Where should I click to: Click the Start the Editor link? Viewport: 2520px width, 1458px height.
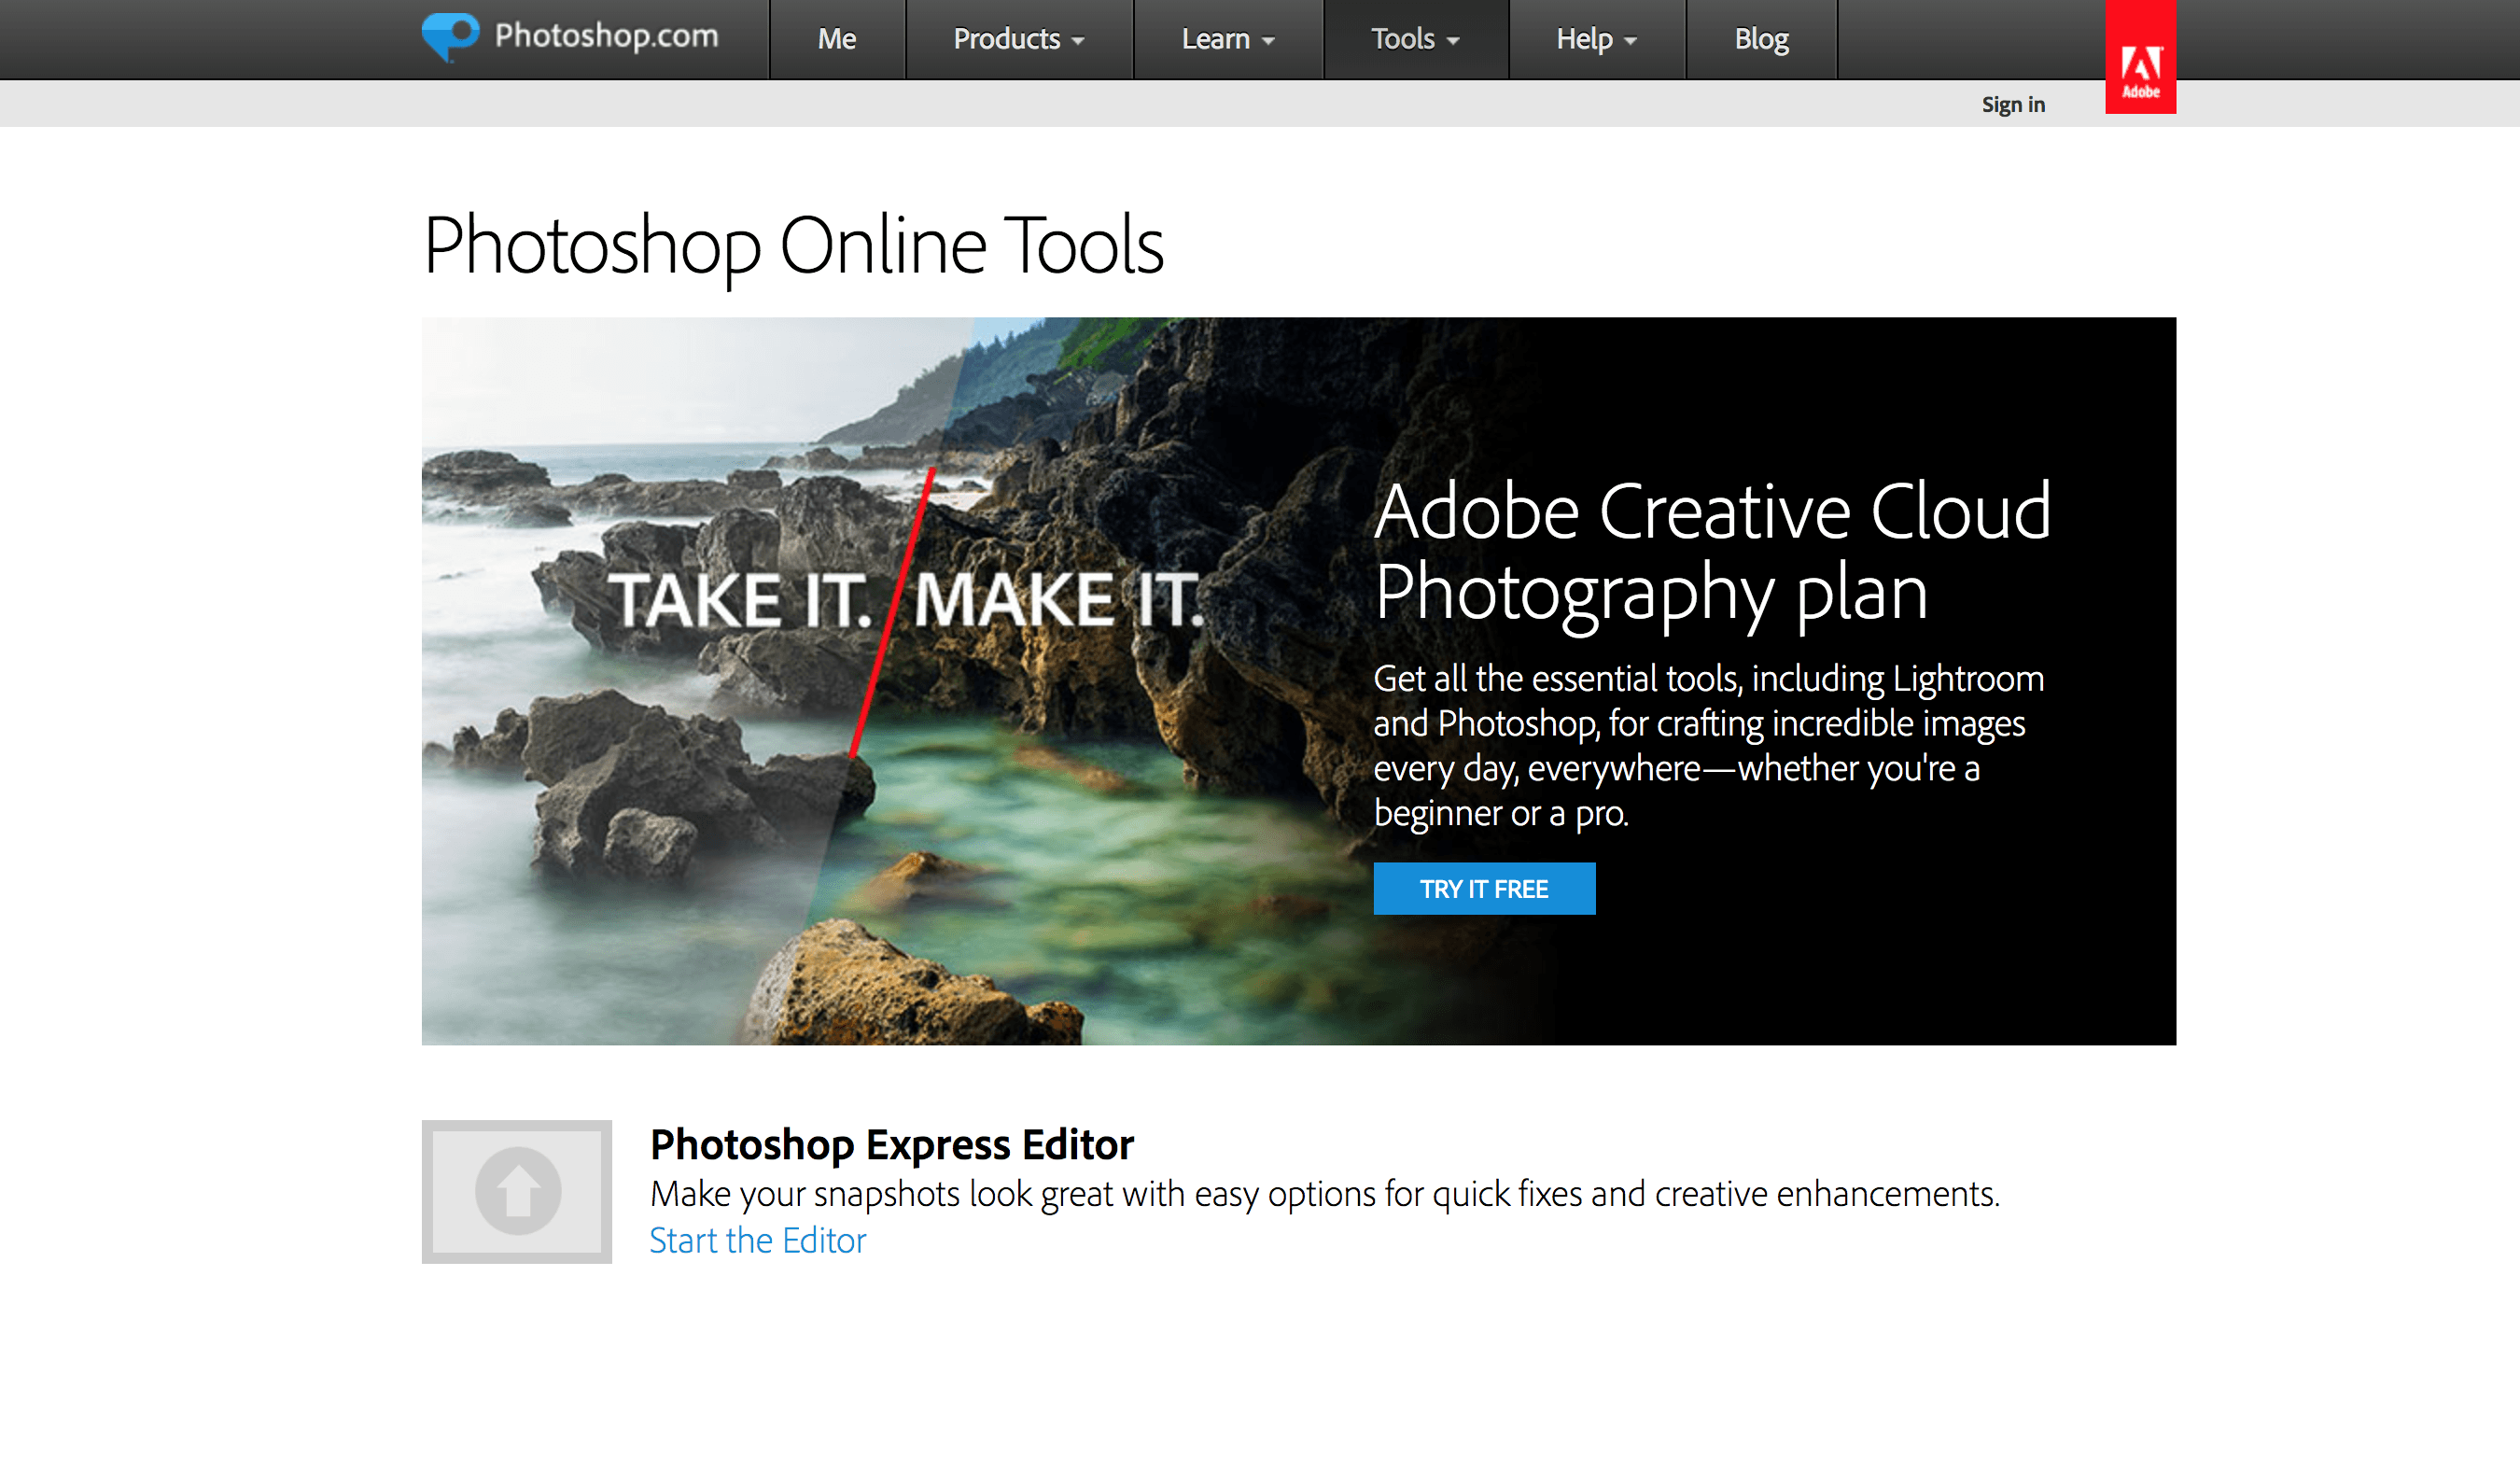[x=758, y=1240]
